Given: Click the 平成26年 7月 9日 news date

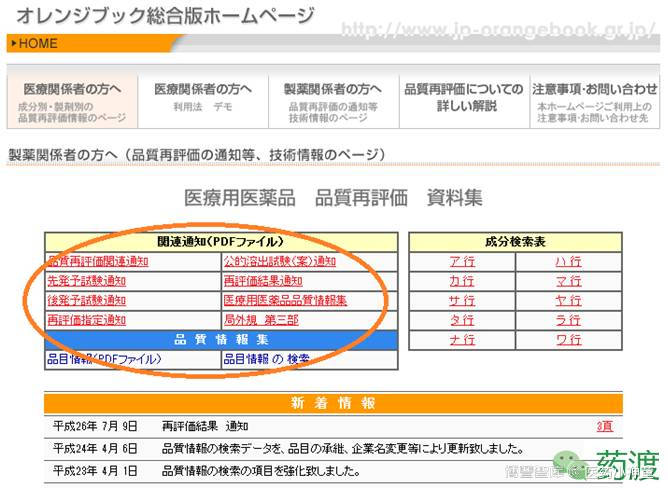Looking at the screenshot, I should 95,426.
